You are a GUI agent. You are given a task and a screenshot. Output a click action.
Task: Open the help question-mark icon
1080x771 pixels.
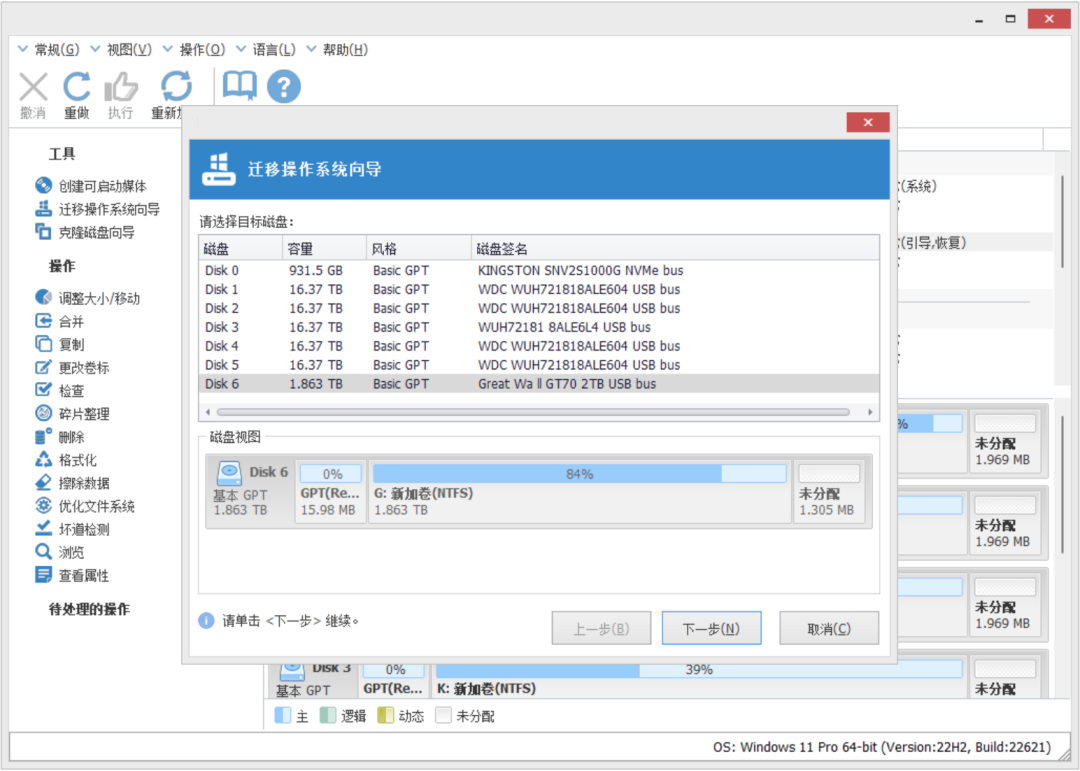tap(284, 87)
